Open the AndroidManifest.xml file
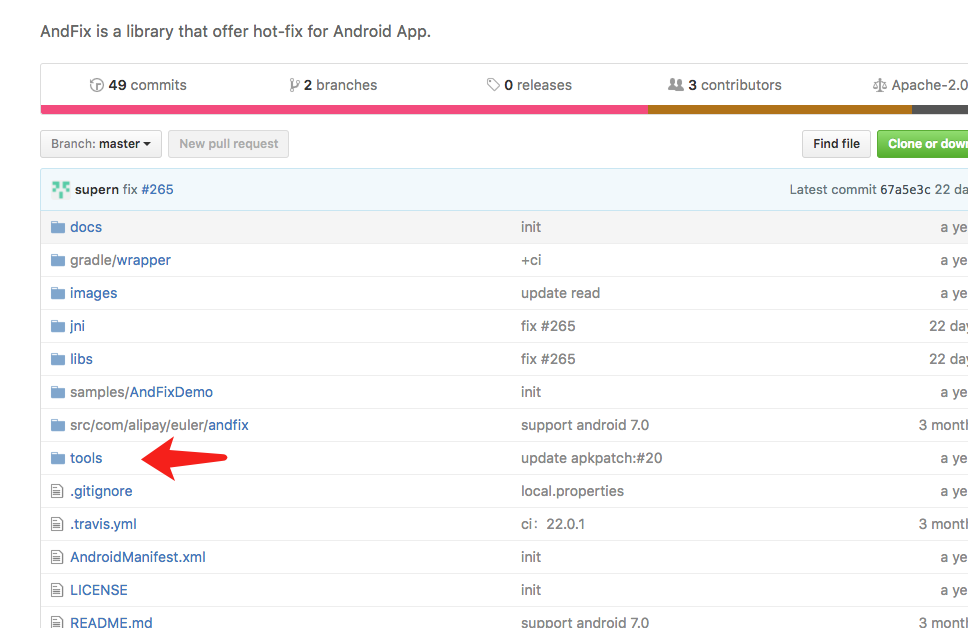968x628 pixels. tap(138, 557)
